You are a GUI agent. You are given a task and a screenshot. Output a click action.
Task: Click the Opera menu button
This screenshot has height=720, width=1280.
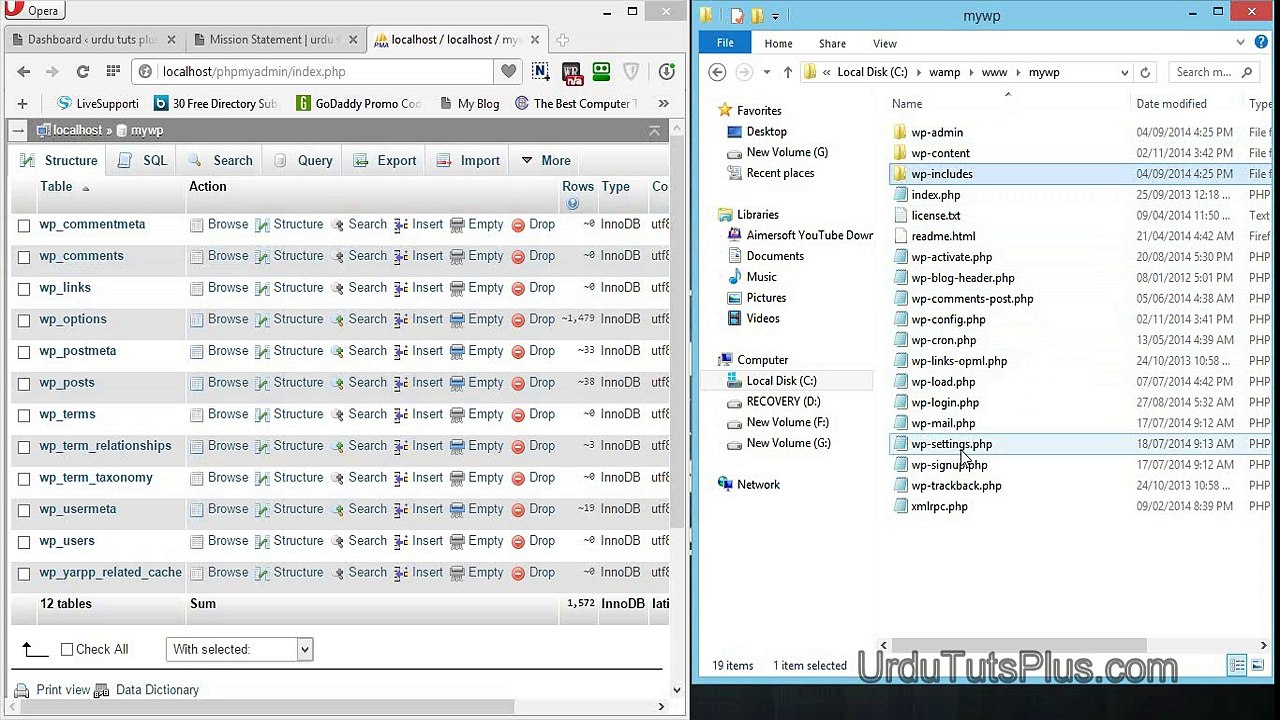coord(33,11)
